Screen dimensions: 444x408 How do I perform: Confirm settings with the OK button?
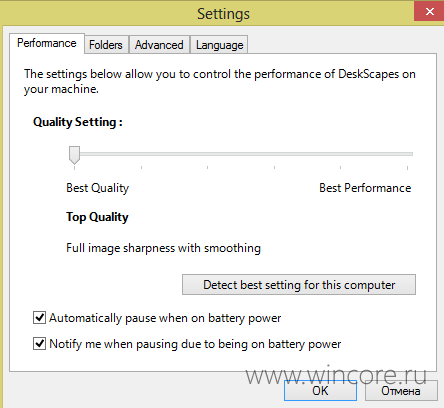320,391
